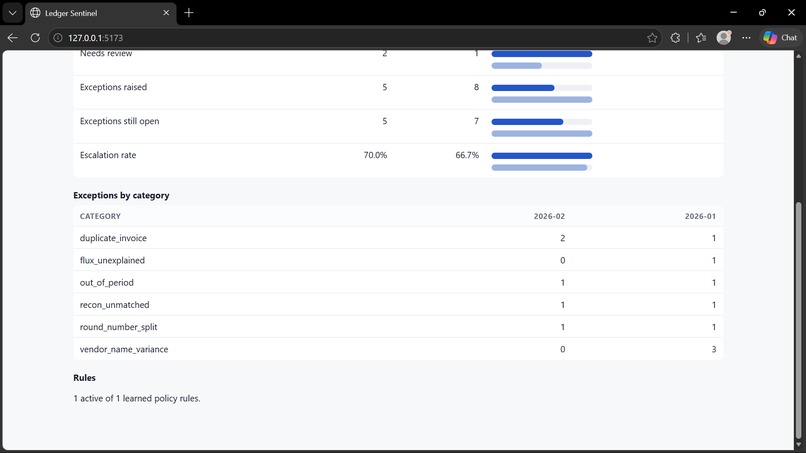Click the duplicate_invoice 2026-02 value 2
This screenshot has width=806, height=453.
point(562,238)
